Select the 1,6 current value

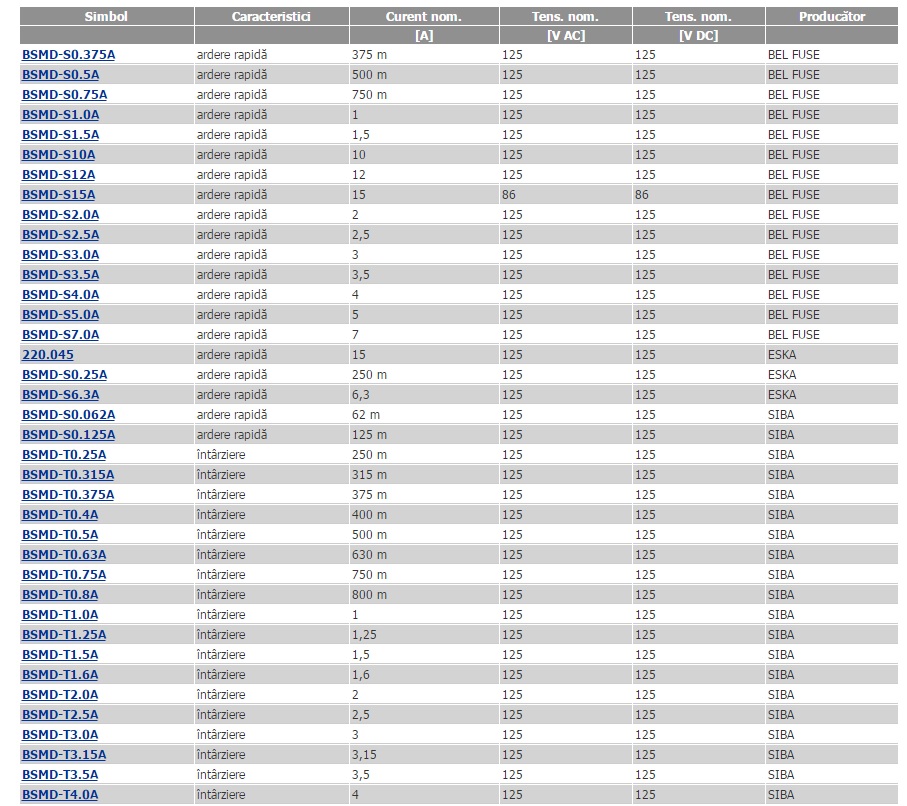tap(360, 675)
